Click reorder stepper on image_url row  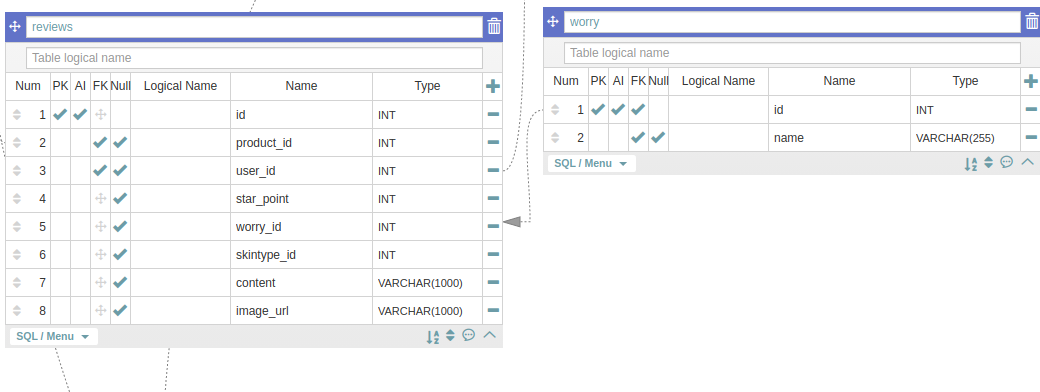coord(17,310)
